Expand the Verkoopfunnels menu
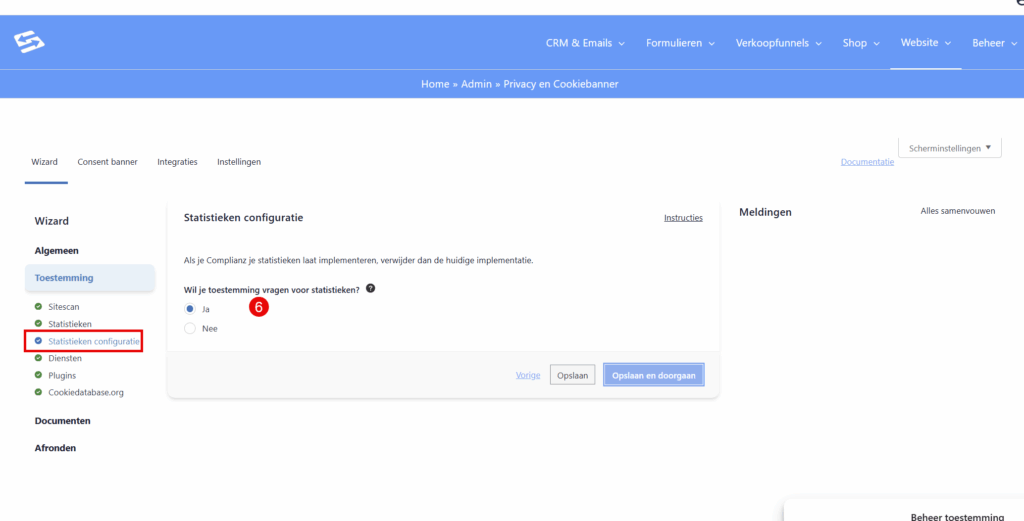 pyautogui.click(x=778, y=43)
